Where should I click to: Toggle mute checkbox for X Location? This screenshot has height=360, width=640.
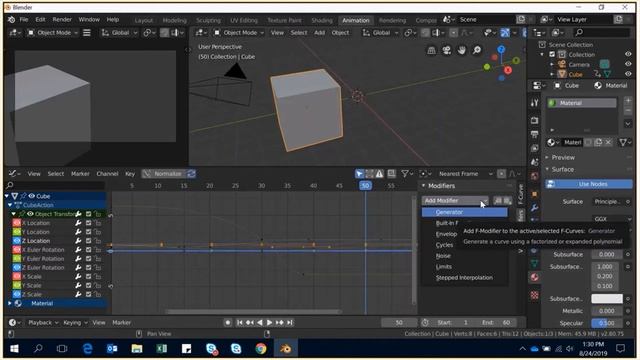tap(89, 223)
